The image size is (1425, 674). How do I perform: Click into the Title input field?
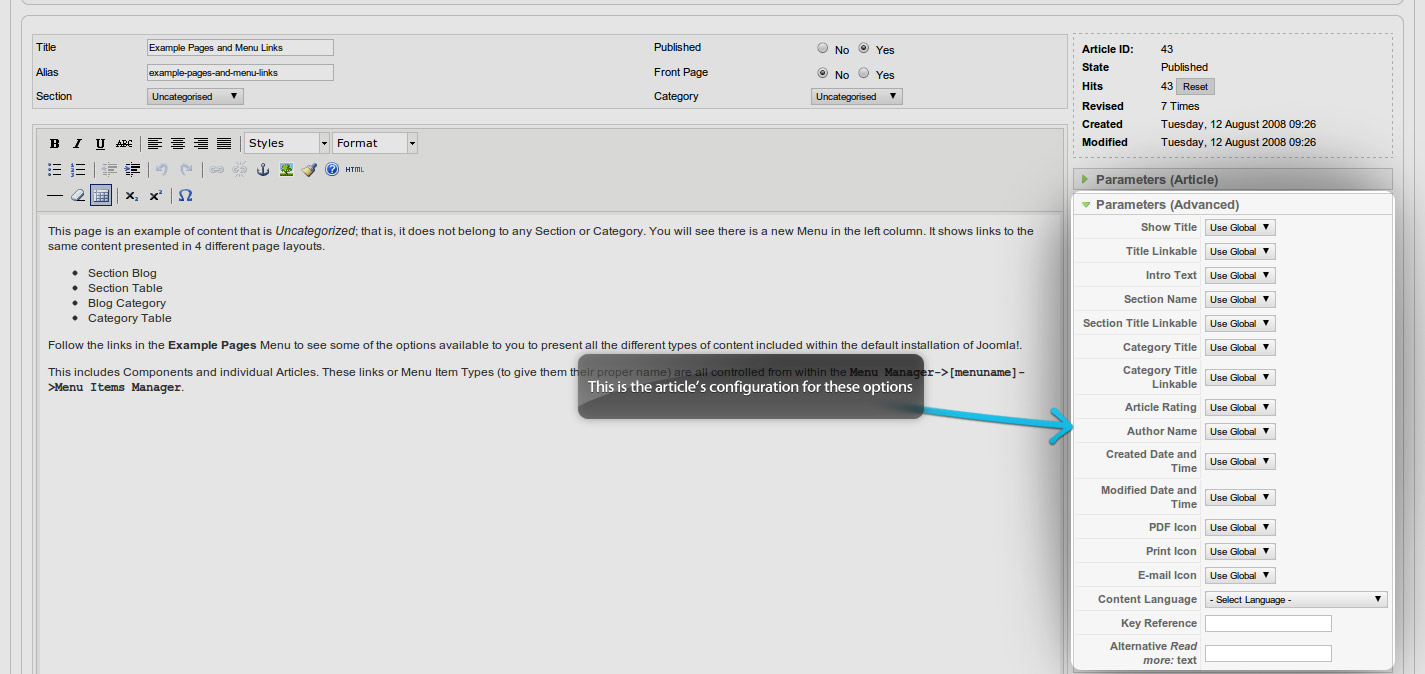[x=240, y=48]
